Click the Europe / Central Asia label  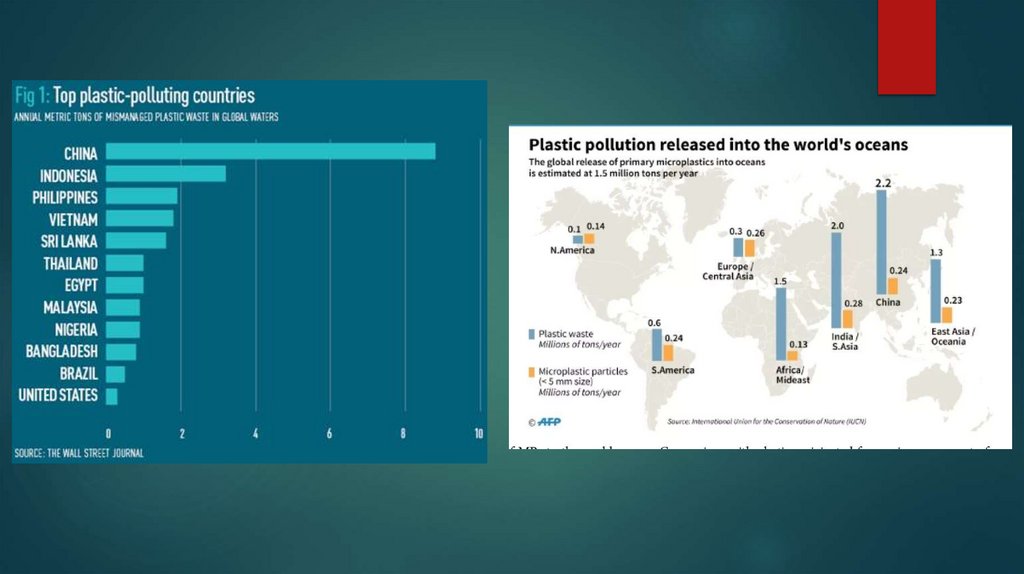(728, 271)
